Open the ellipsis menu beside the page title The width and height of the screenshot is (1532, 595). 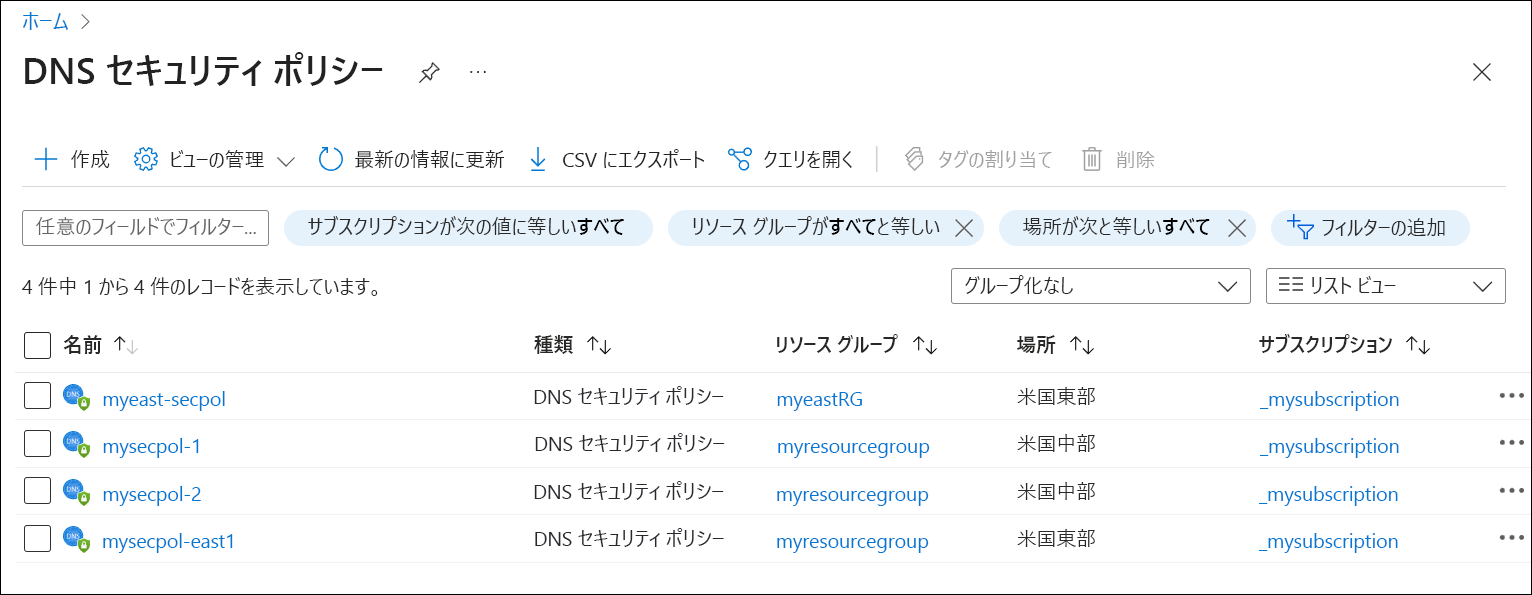tap(478, 72)
